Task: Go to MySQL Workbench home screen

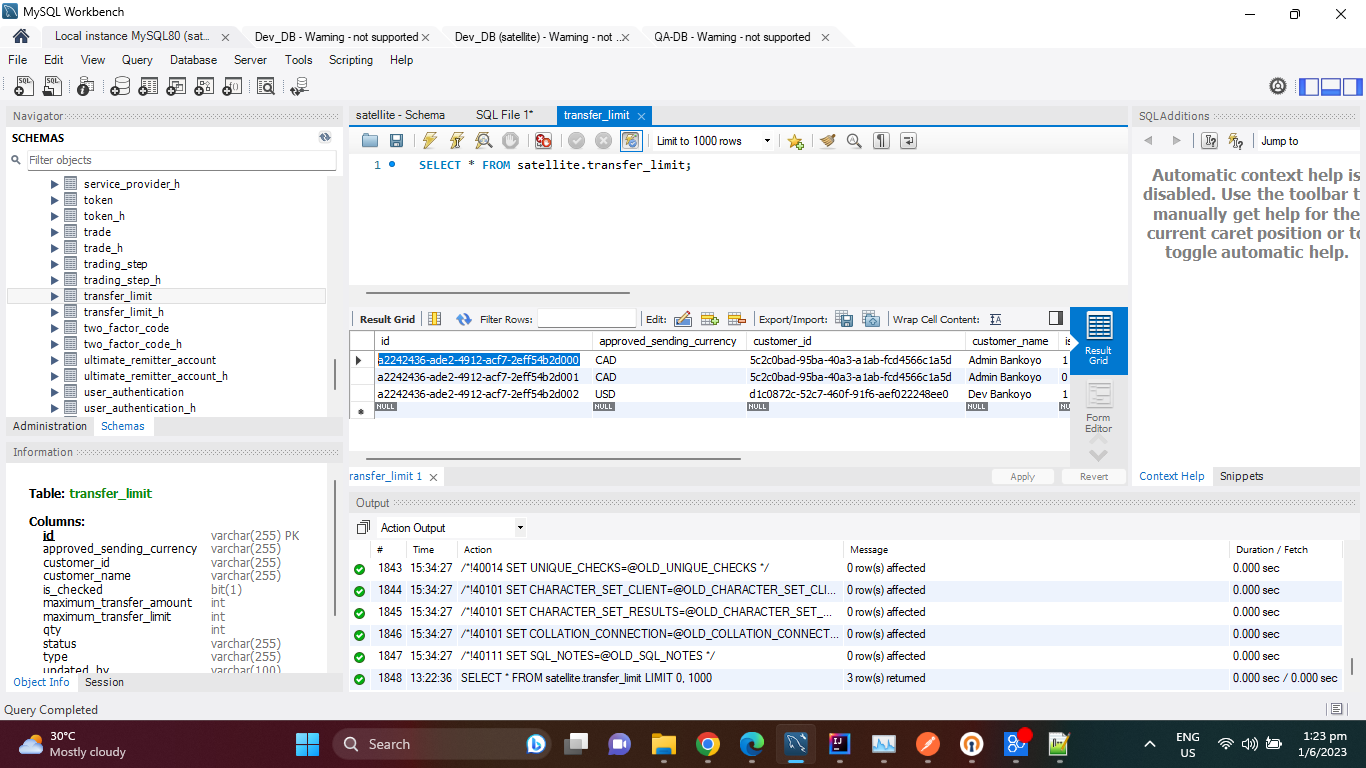Action: point(21,37)
